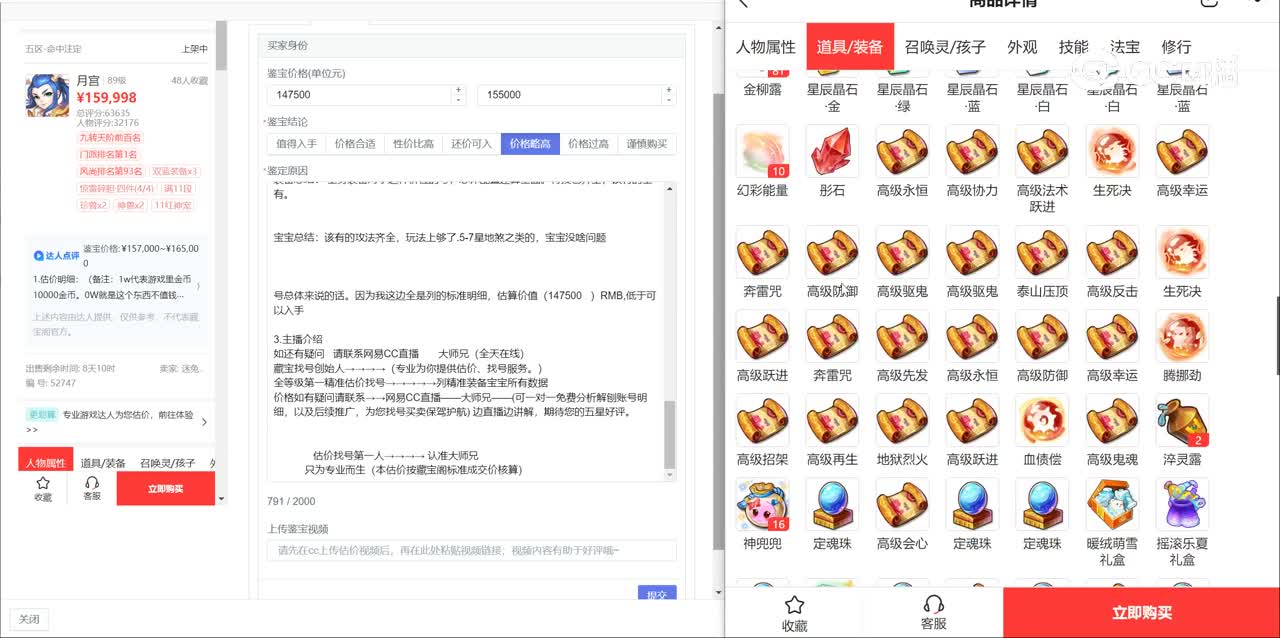Select the 淬灵露 bottle item
This screenshot has height=638, width=1280.
pos(1182,420)
